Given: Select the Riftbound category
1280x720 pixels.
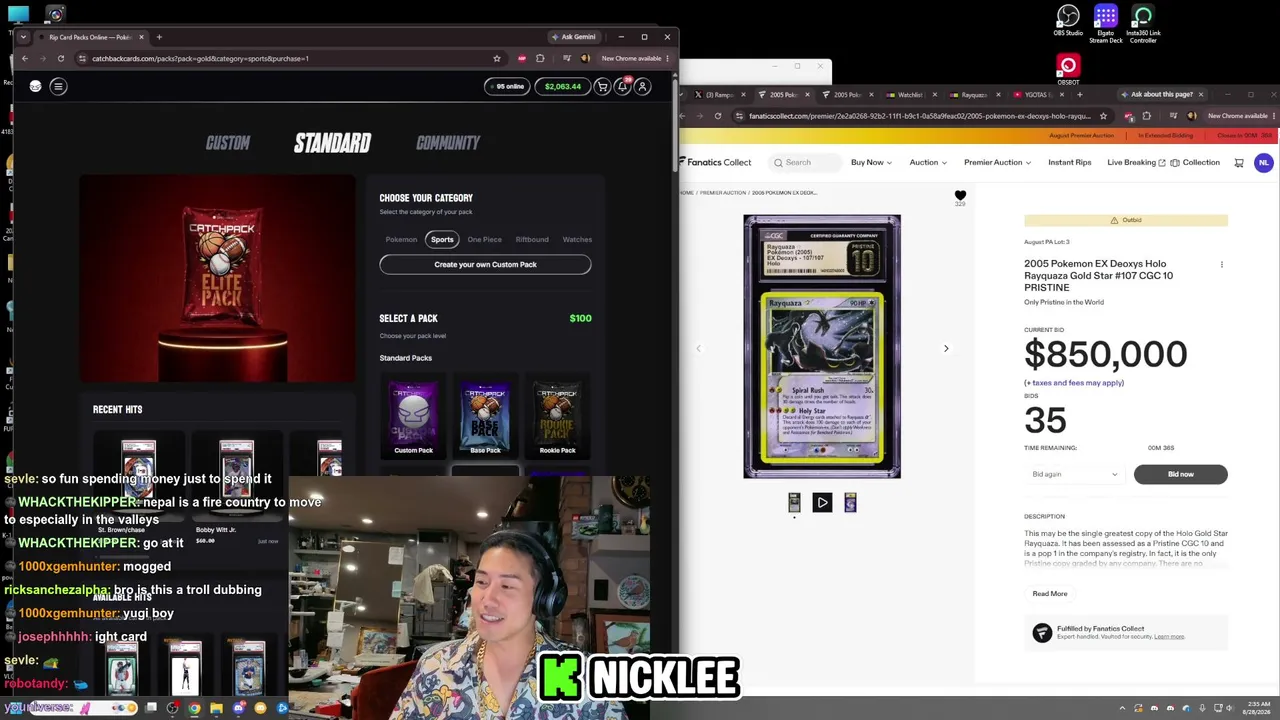Looking at the screenshot, I should coord(532,240).
